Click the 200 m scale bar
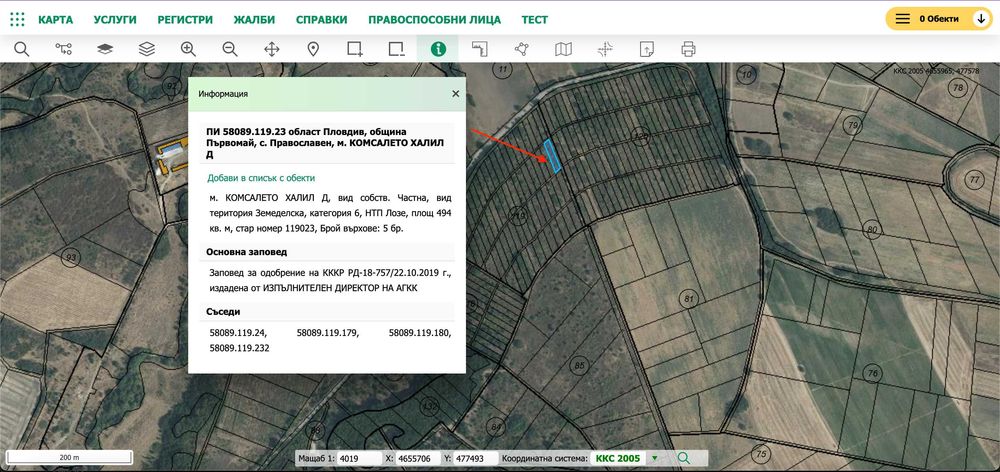Viewport: 1000px width, 472px height. (x=69, y=457)
